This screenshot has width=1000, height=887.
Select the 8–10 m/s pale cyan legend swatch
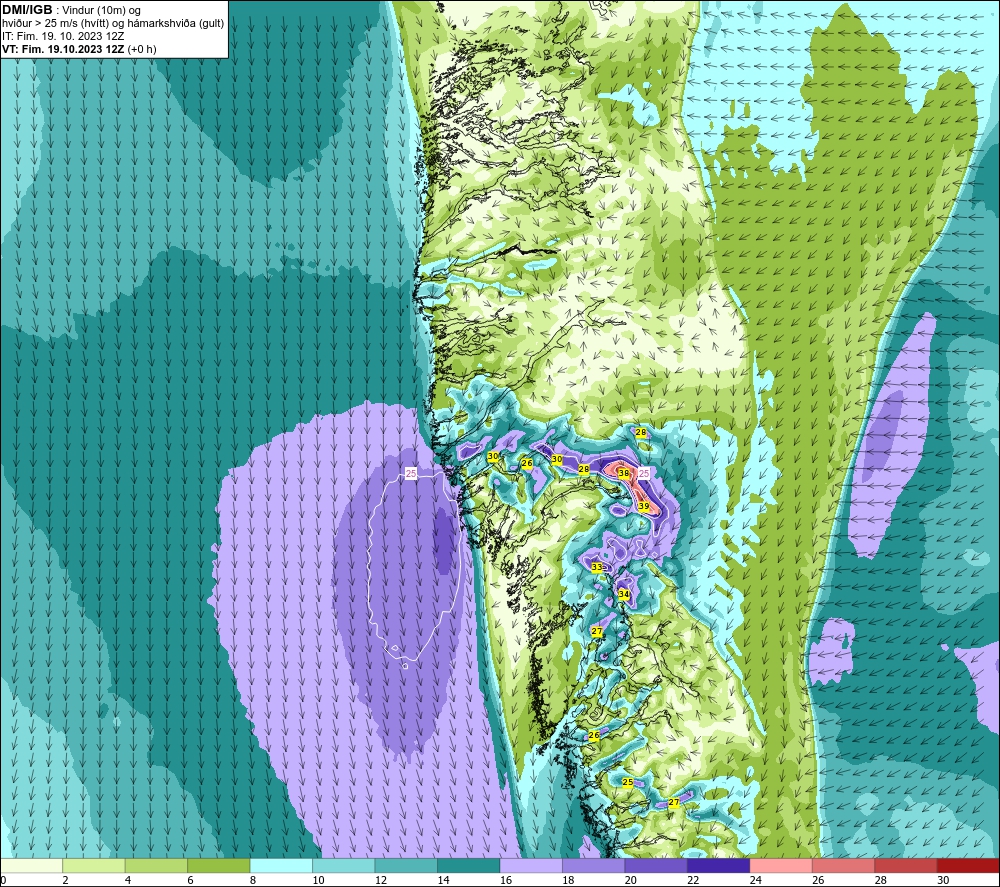[281, 866]
